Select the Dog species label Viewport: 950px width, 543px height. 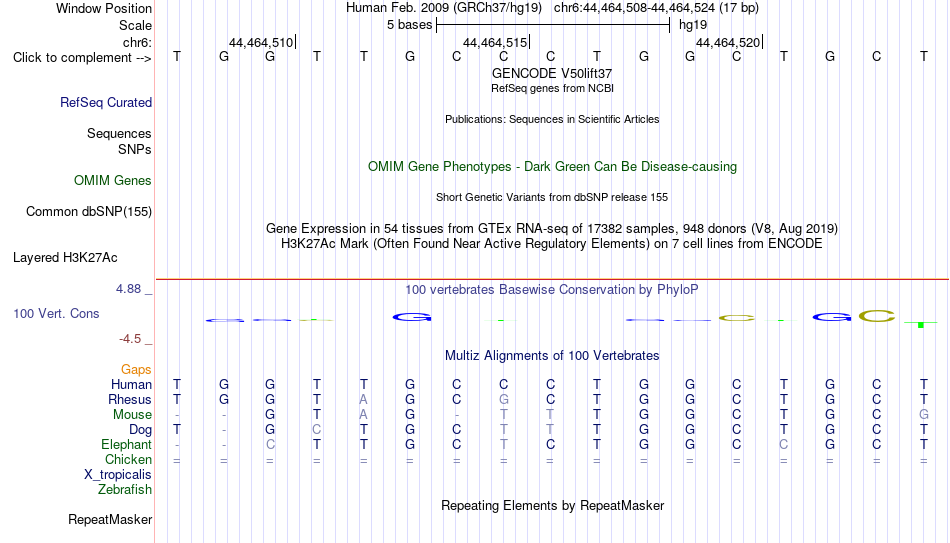tap(141, 430)
